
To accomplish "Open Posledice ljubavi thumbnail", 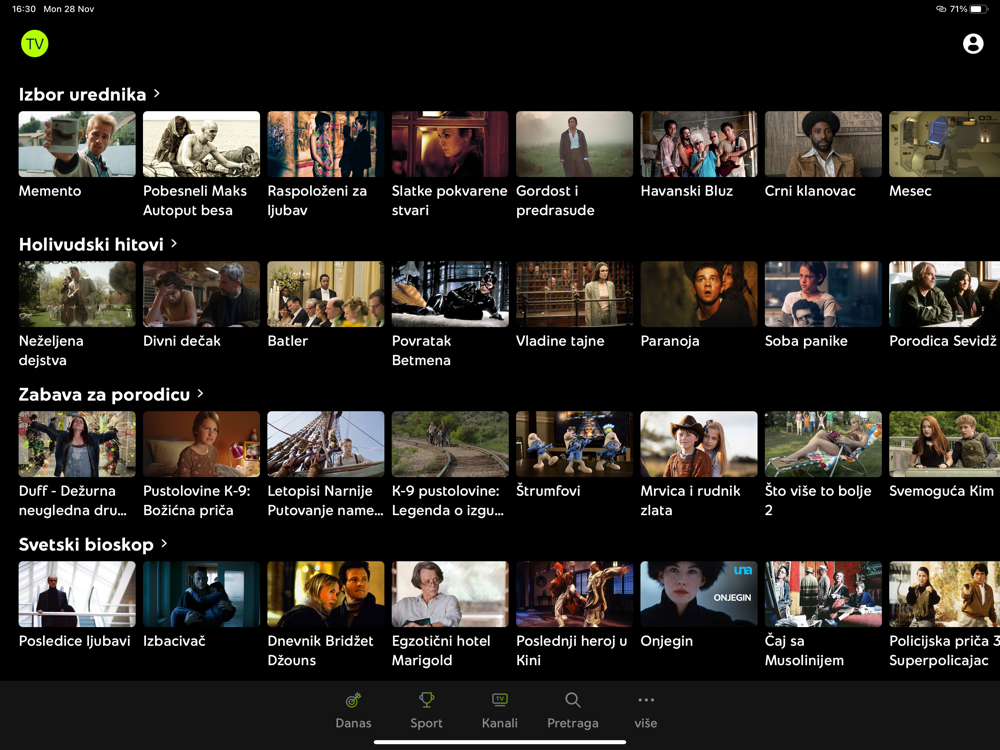I will 77,594.
